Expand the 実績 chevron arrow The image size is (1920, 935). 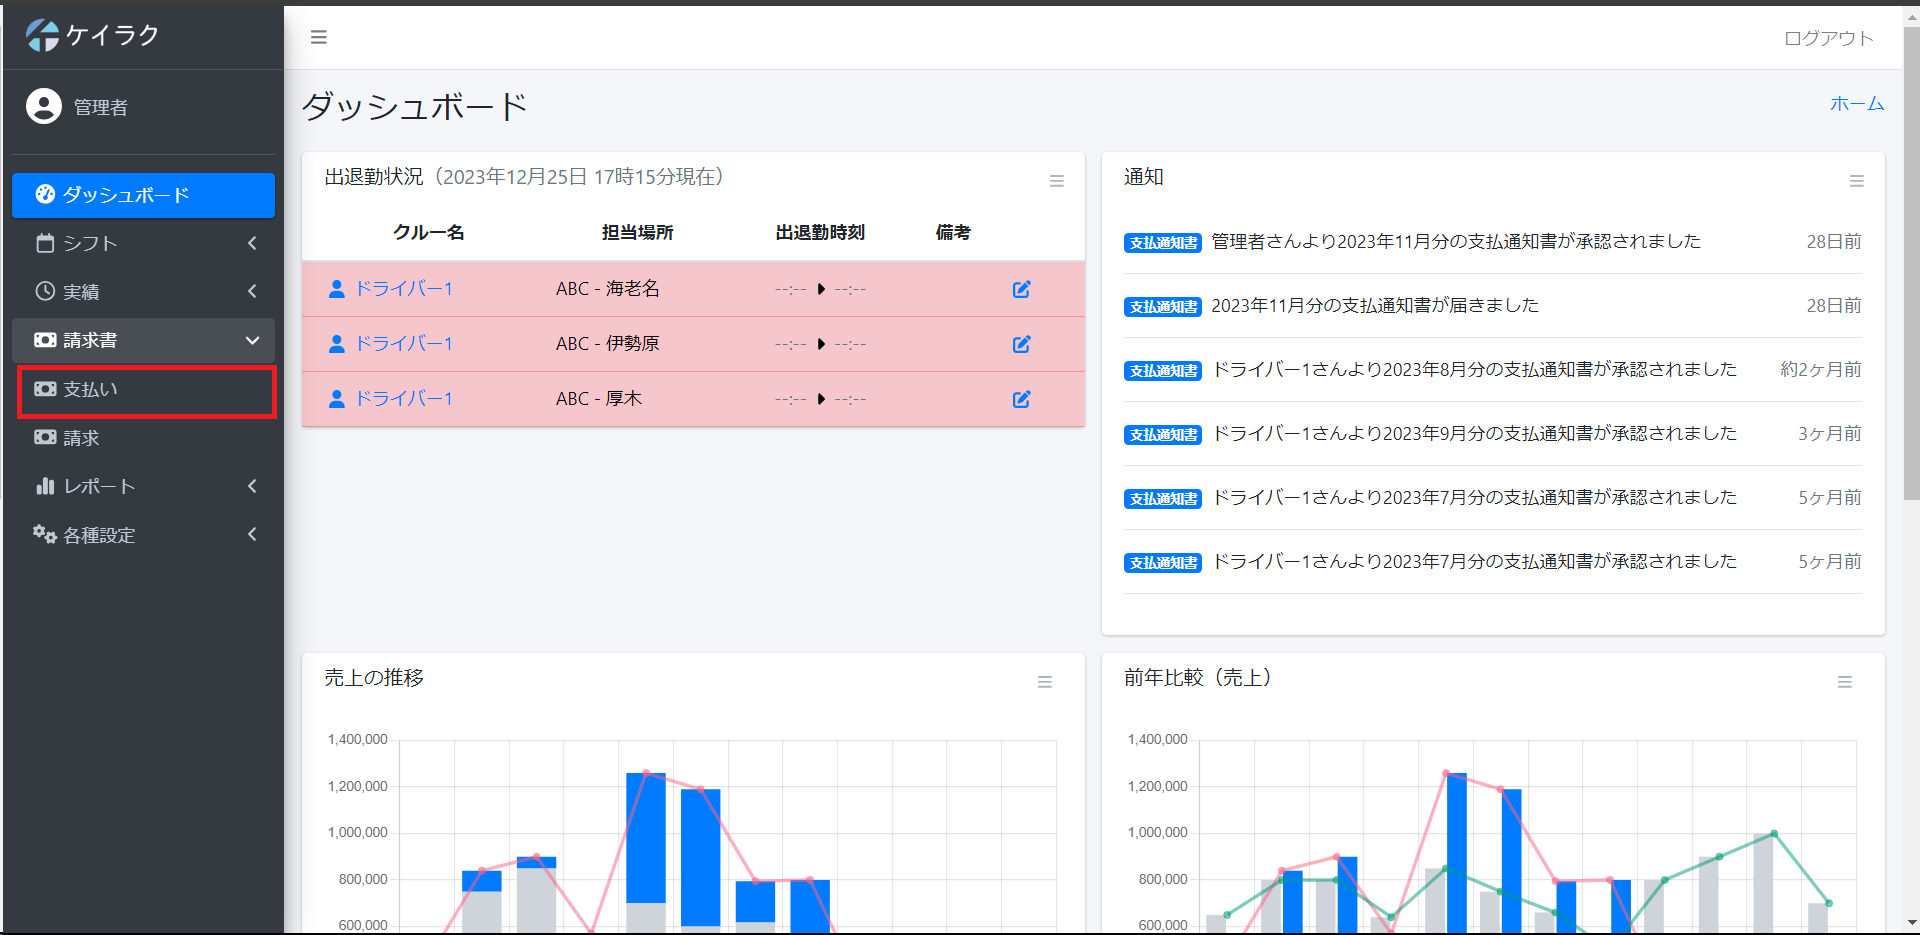pos(252,291)
